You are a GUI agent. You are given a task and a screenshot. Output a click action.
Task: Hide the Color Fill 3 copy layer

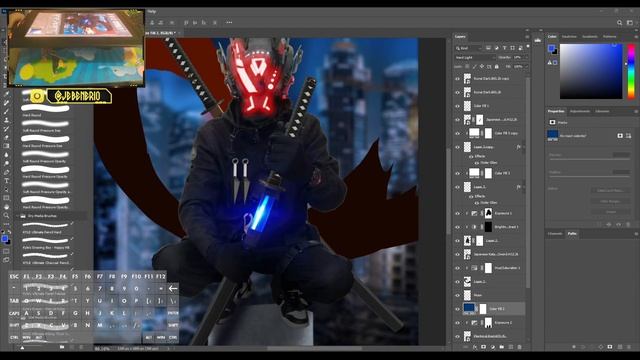[x=458, y=133]
